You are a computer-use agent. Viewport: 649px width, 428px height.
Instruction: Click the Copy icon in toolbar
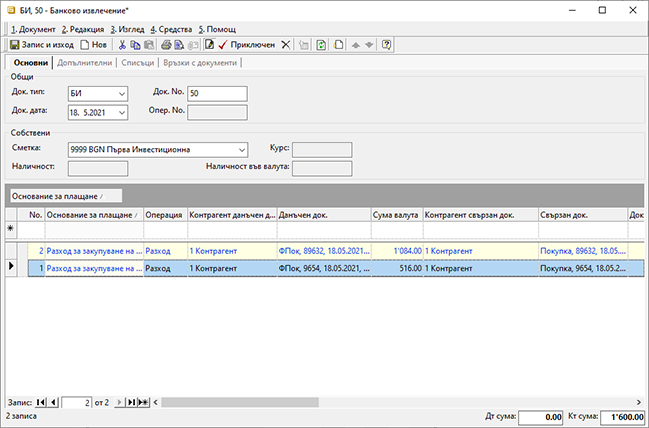pos(135,45)
